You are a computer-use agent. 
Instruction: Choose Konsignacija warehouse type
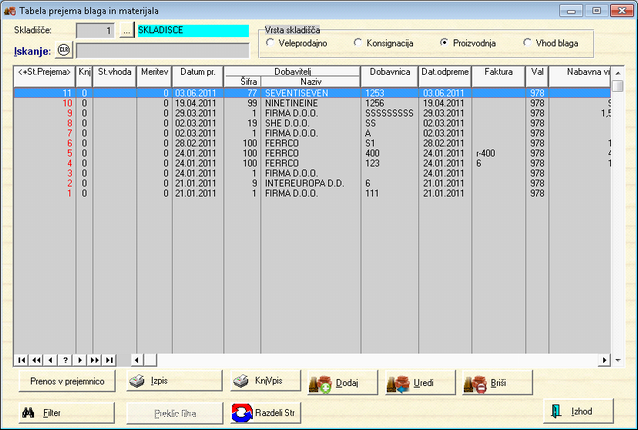(x=358, y=43)
